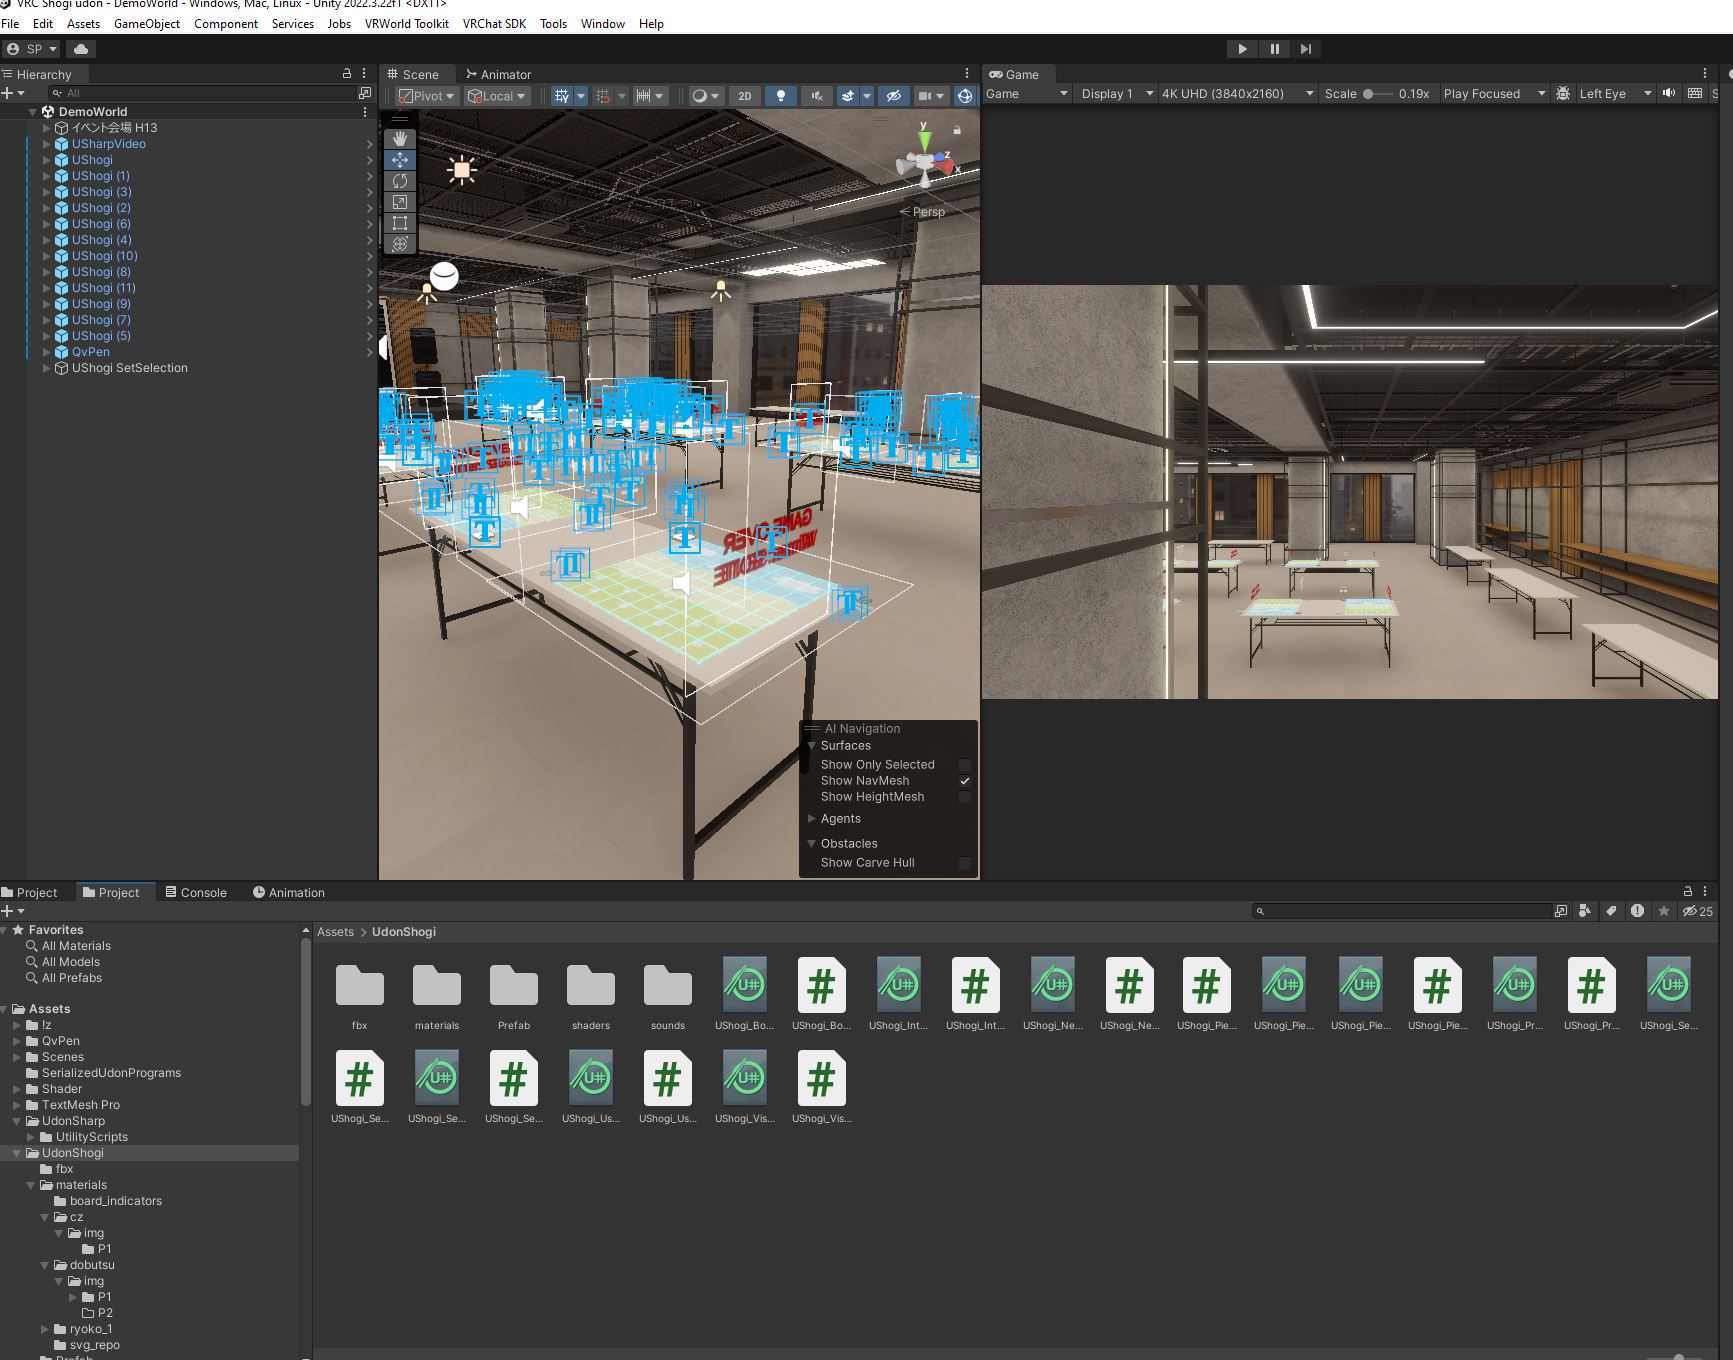This screenshot has height=1360, width=1733.
Task: Uncheck Show NavMesh checkbox
Action: (965, 781)
